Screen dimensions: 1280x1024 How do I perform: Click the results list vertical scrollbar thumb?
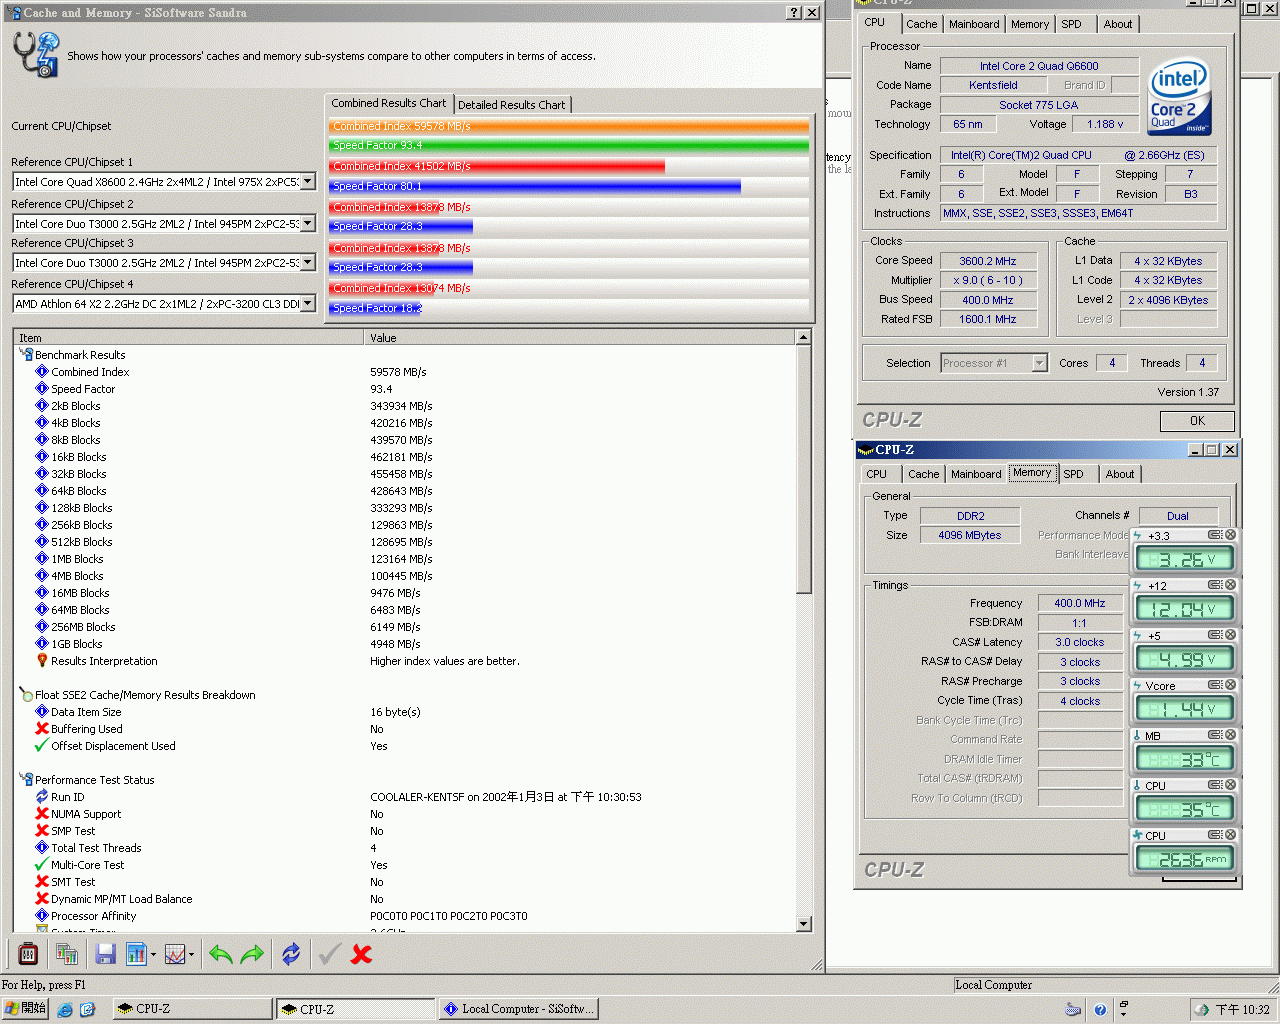point(804,468)
